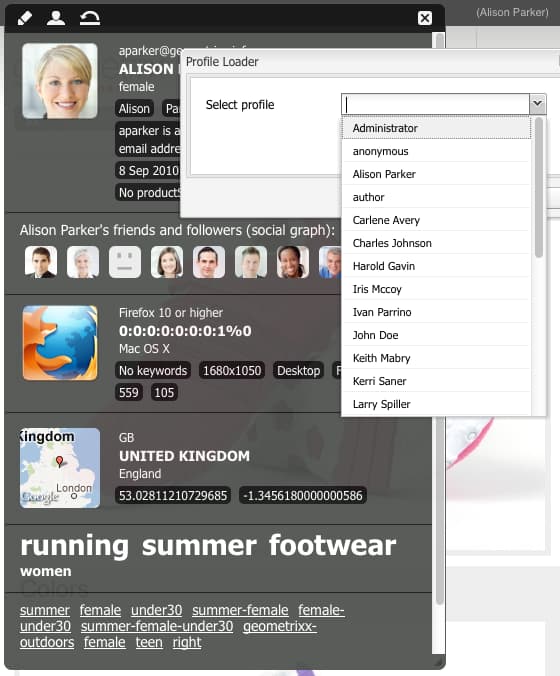Click the profile list scrollbar
The width and height of the screenshot is (560, 676).
click(538, 188)
